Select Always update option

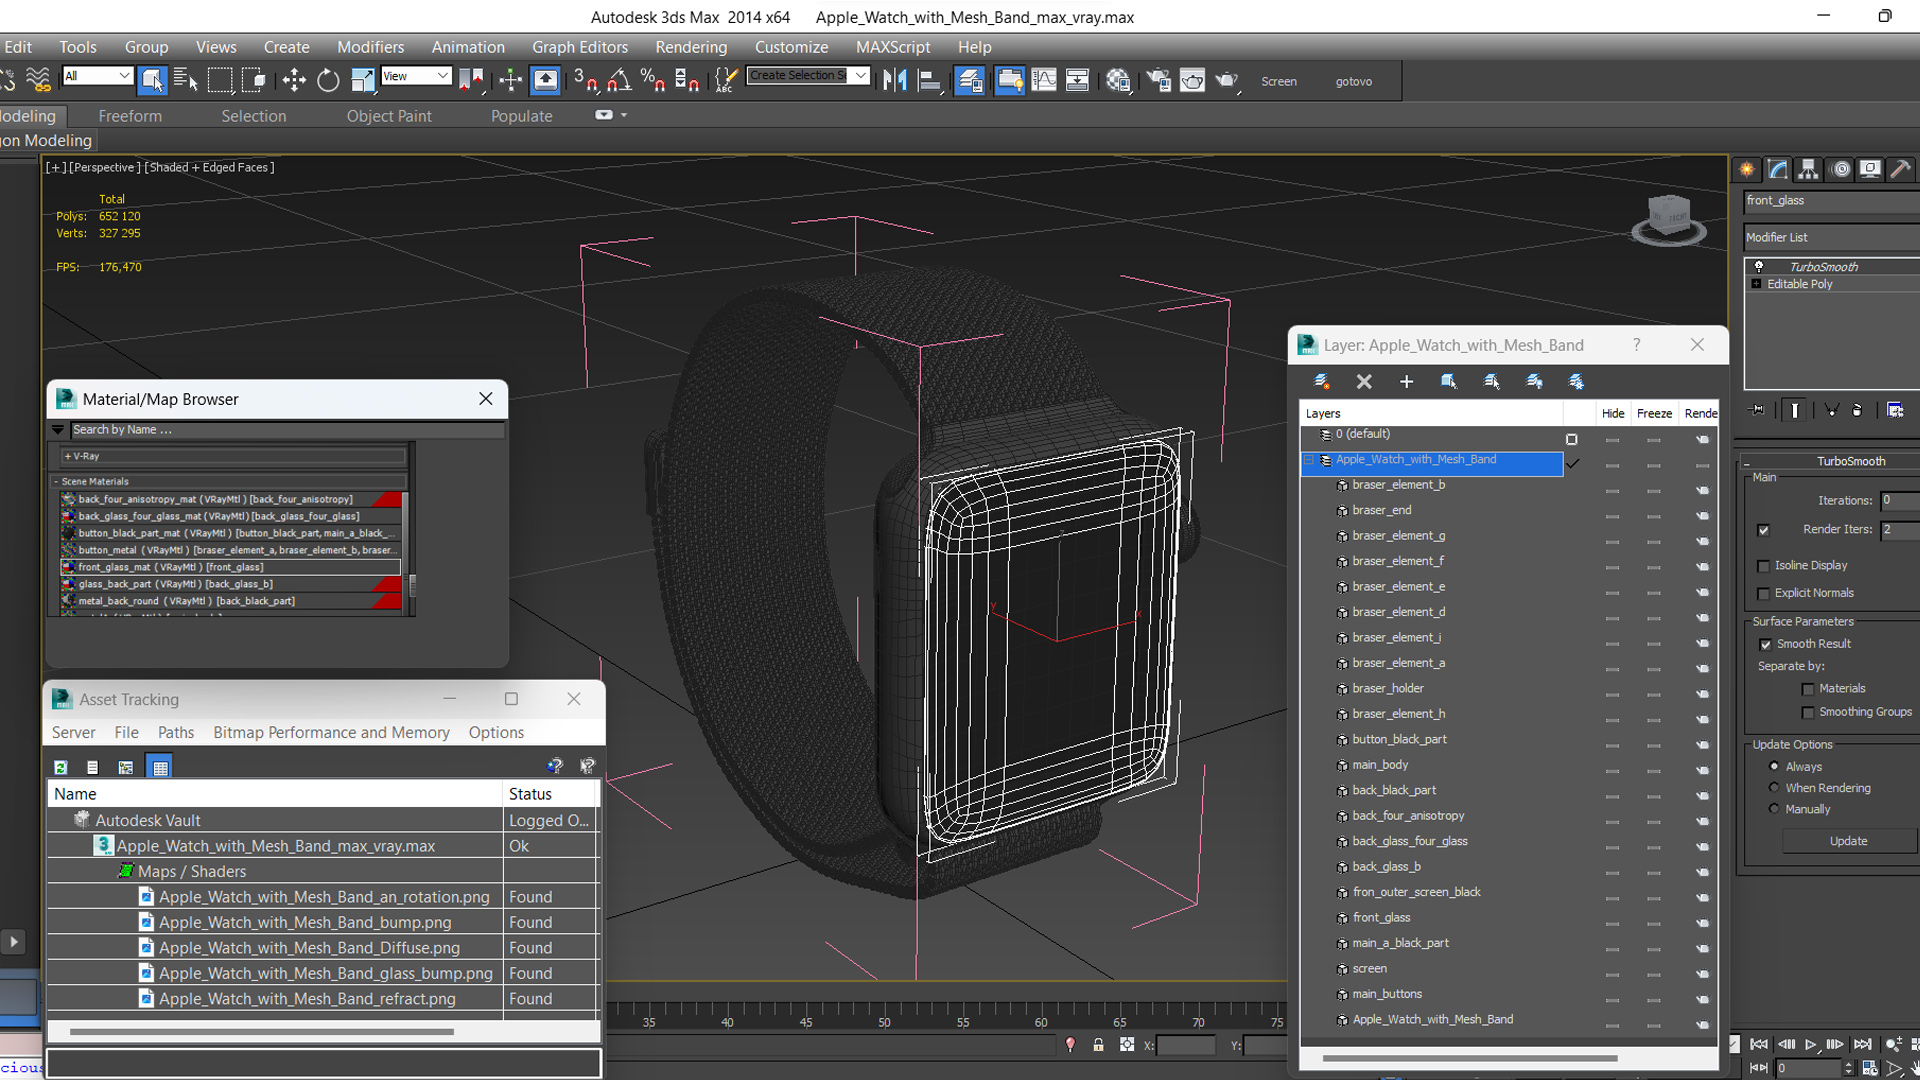pyautogui.click(x=1775, y=766)
